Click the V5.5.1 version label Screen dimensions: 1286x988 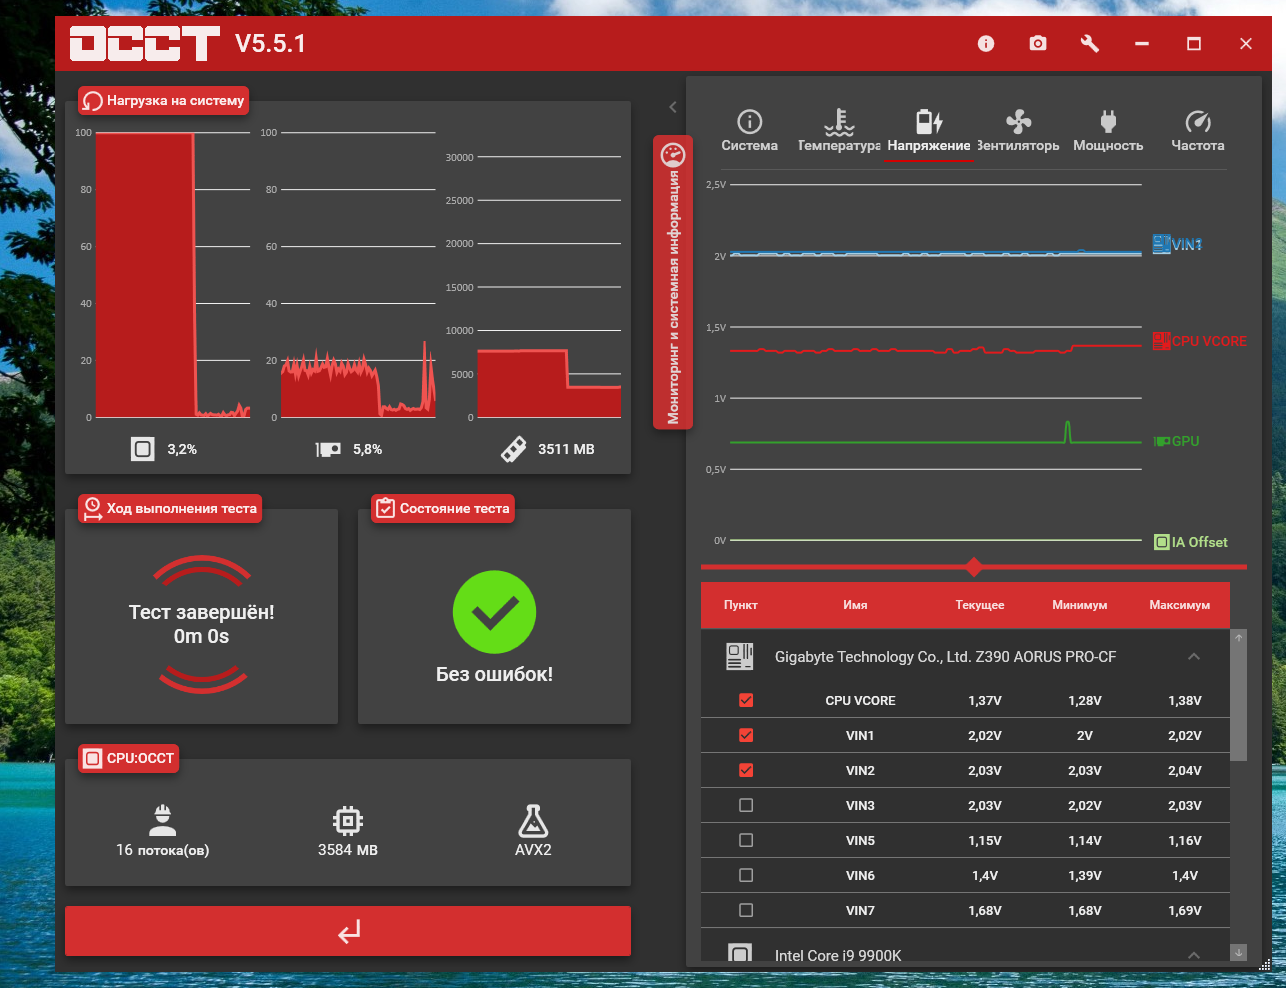[x=270, y=44]
